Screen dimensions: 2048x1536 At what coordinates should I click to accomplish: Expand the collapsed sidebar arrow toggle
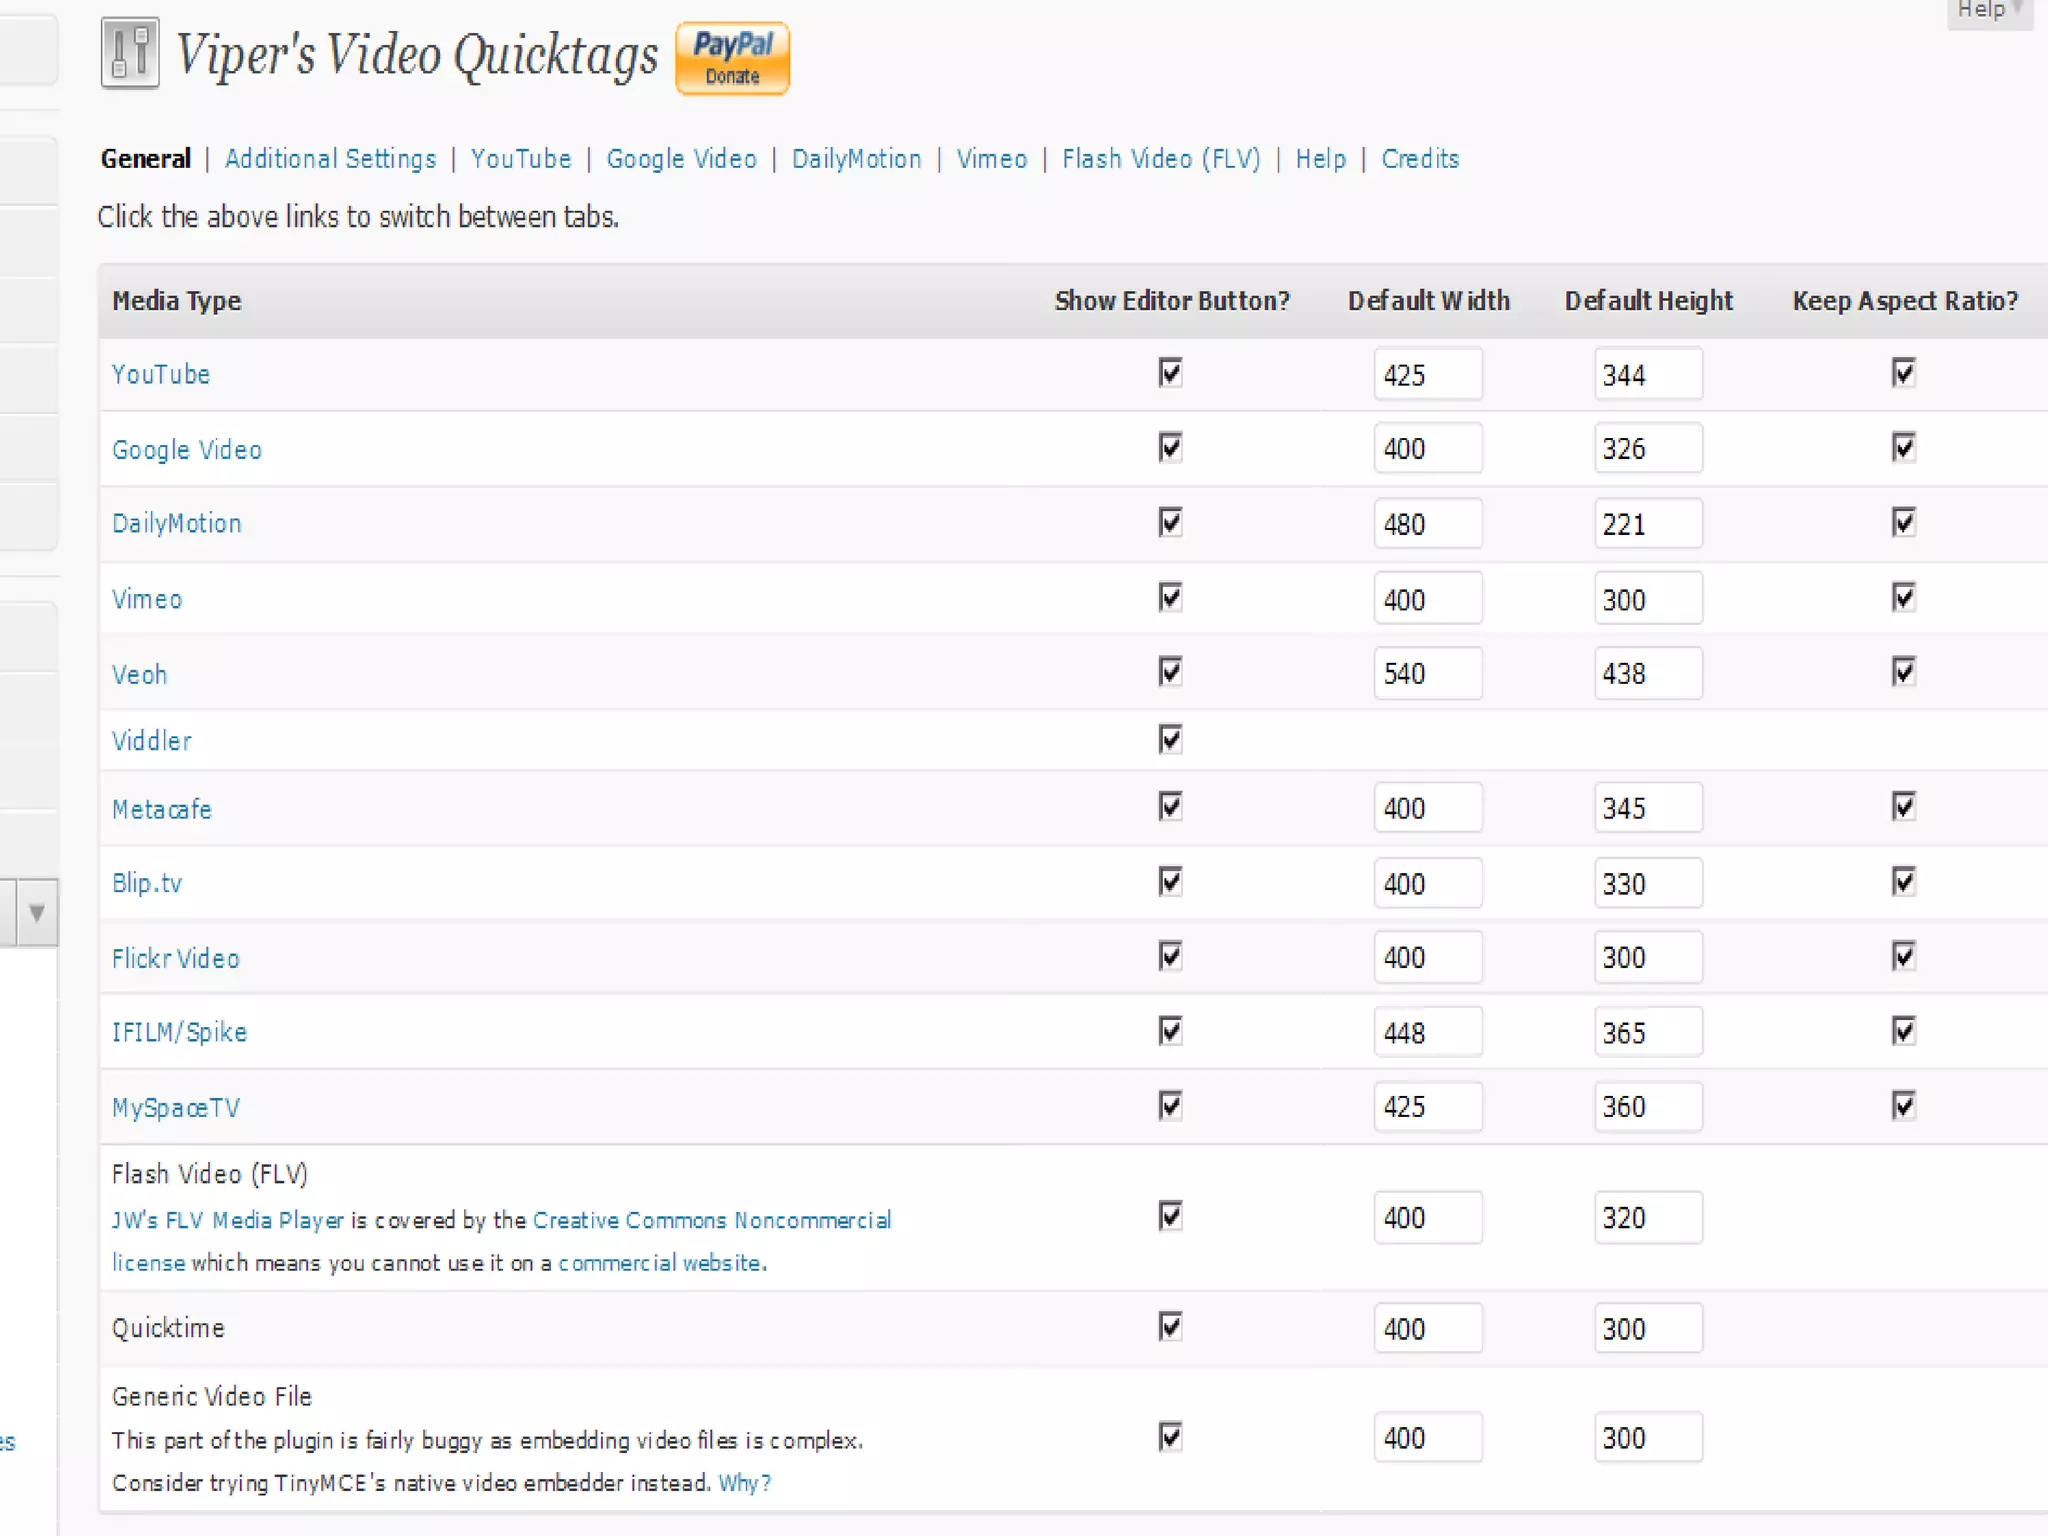(37, 912)
